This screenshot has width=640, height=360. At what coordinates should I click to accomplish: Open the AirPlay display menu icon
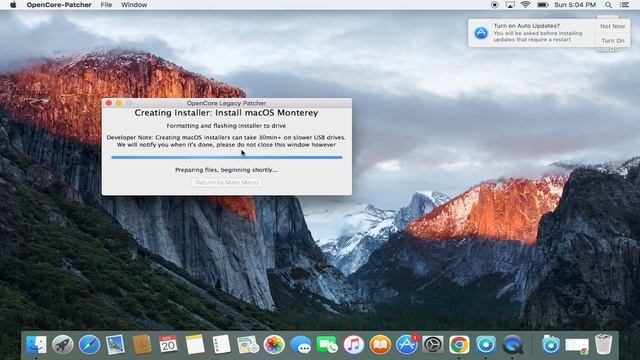(x=510, y=5)
